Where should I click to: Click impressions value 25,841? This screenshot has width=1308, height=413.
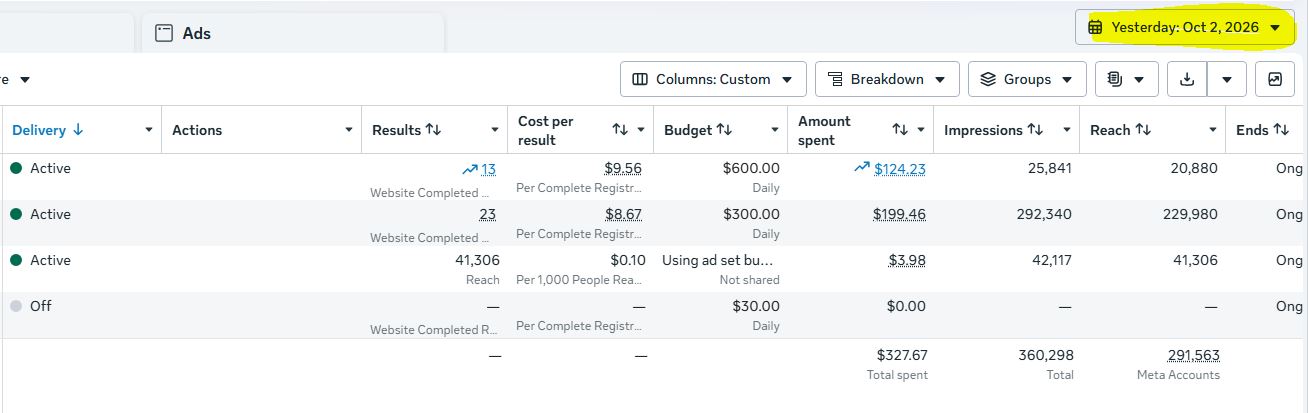pos(1050,169)
